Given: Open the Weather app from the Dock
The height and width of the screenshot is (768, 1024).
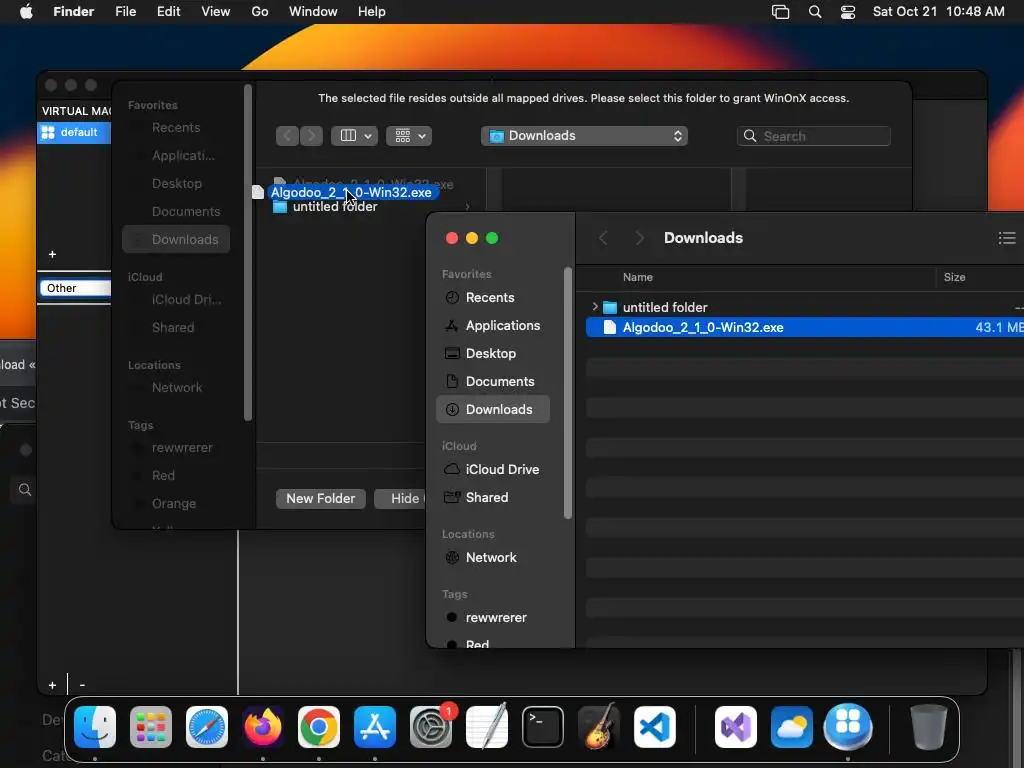Looking at the screenshot, I should pyautogui.click(x=792, y=727).
